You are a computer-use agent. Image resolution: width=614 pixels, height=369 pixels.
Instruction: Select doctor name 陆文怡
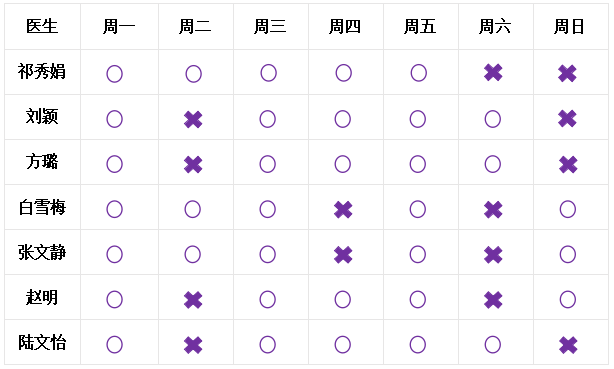pos(42,342)
